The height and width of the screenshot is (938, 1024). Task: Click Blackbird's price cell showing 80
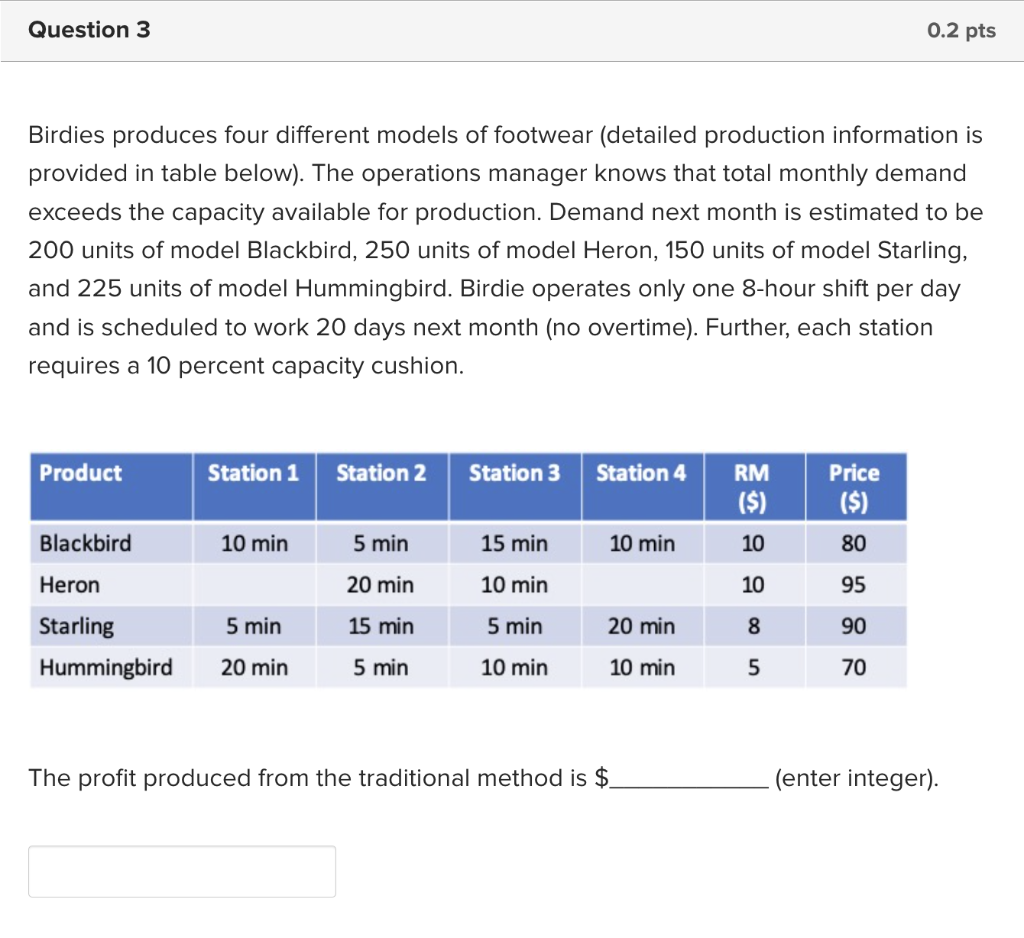(854, 543)
